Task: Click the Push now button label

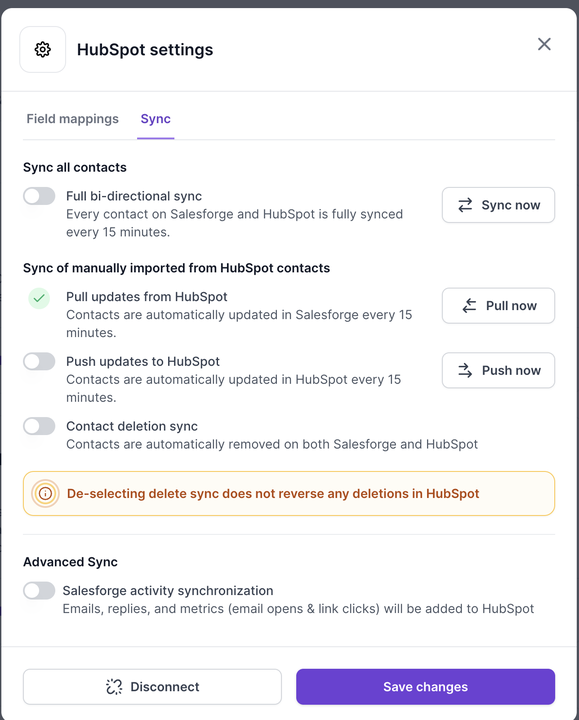Action: tap(511, 370)
